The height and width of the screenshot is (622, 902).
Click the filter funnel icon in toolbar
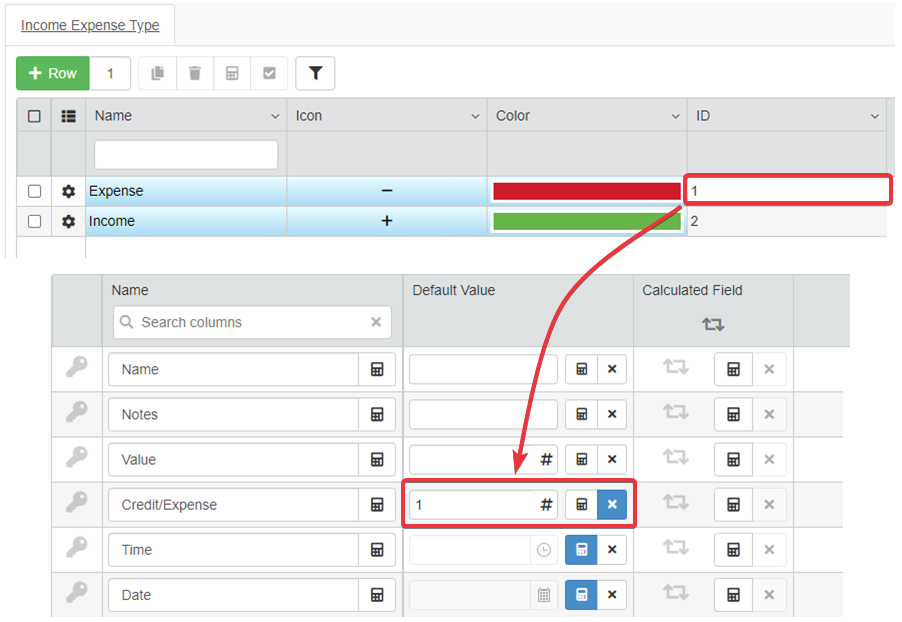315,73
